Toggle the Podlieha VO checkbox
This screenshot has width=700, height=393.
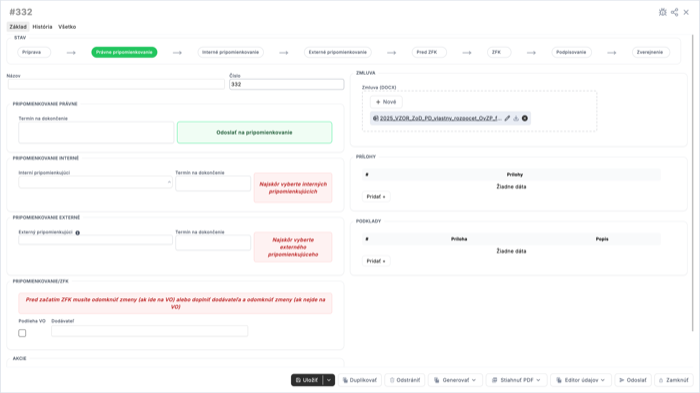[22, 333]
